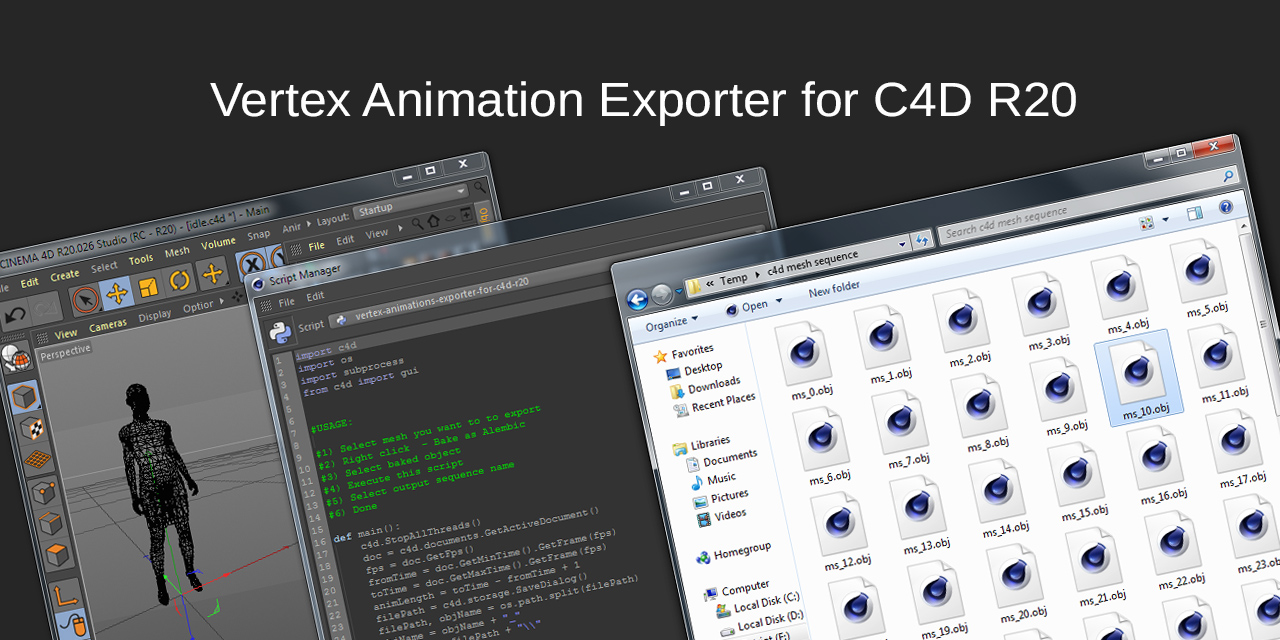Image resolution: width=1280 pixels, height=640 pixels.
Task: Toggle the Y-axis lock
Action: tap(277, 258)
